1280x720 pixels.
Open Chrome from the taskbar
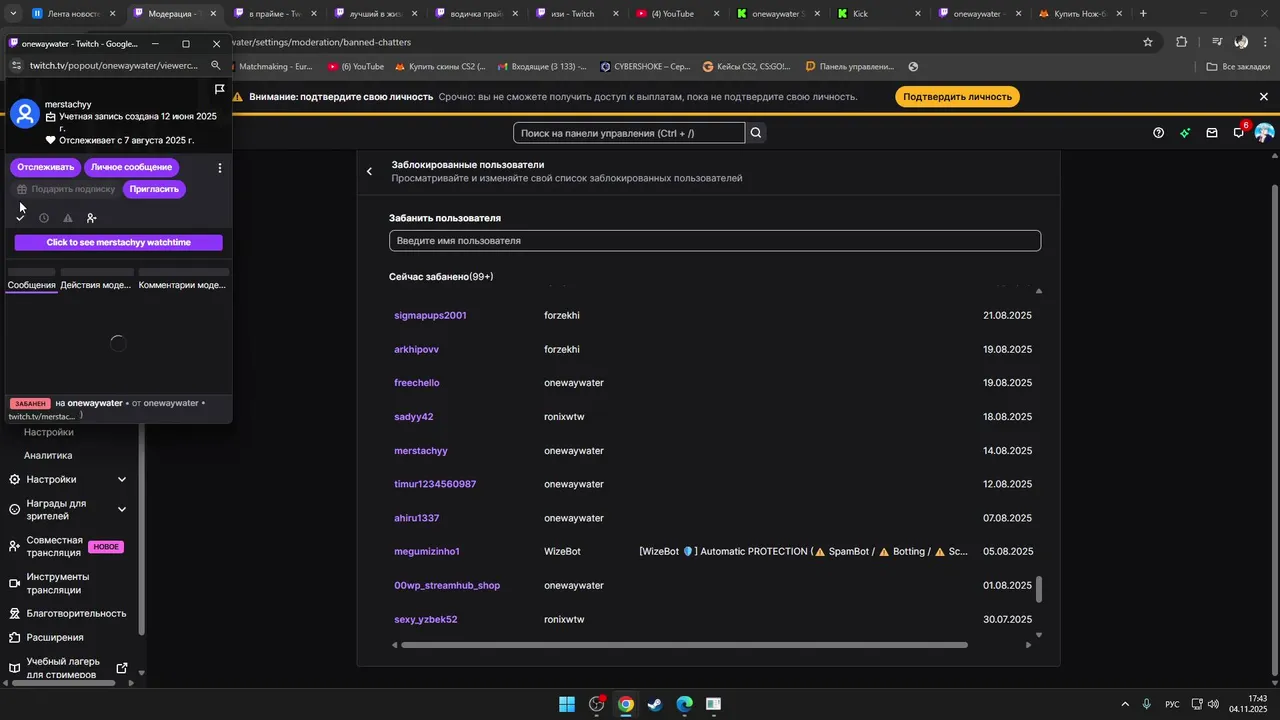point(626,704)
